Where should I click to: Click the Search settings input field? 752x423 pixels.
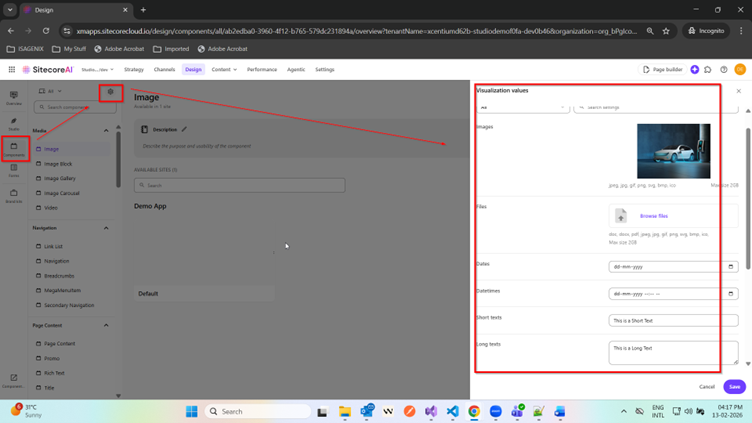tap(656, 107)
